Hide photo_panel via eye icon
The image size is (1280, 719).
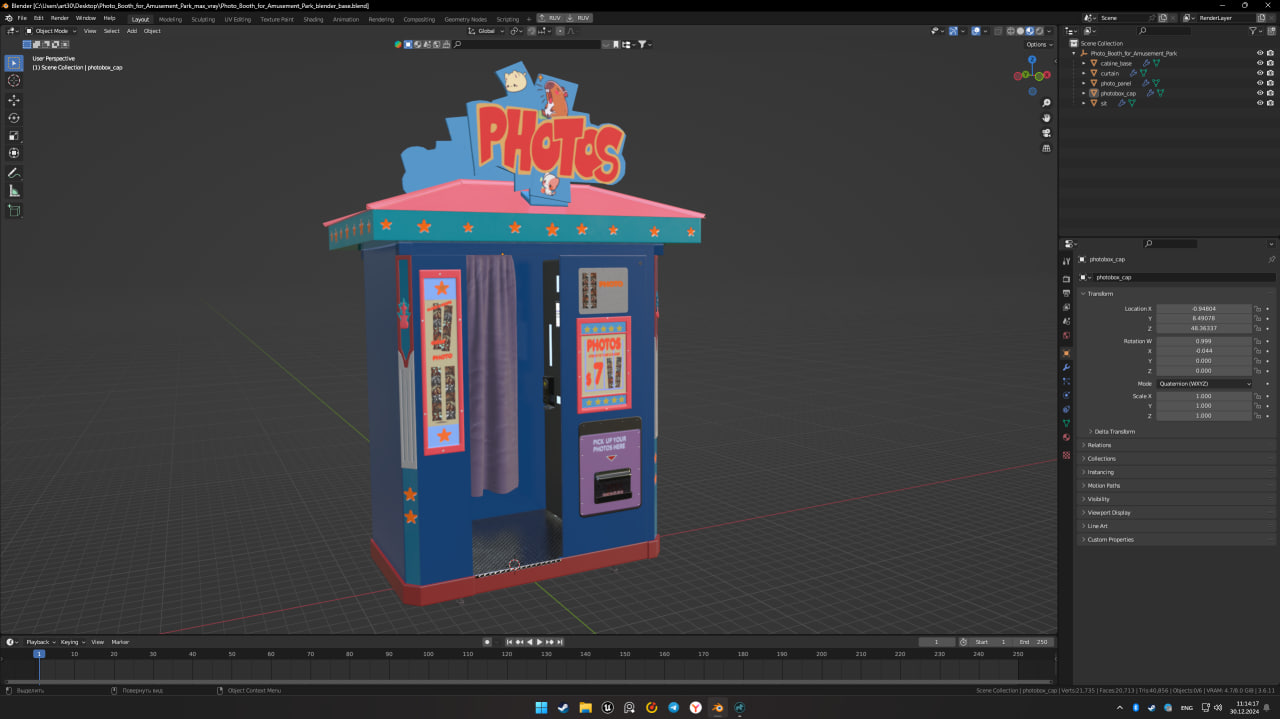(1260, 83)
